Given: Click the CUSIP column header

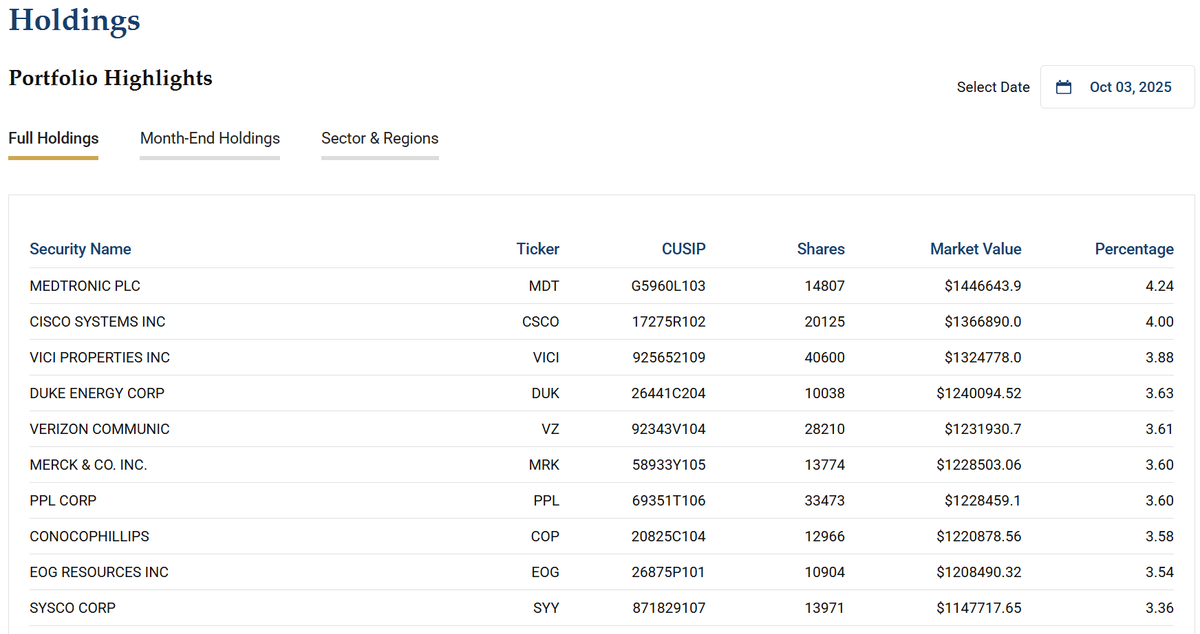Looking at the screenshot, I should click(x=684, y=249).
